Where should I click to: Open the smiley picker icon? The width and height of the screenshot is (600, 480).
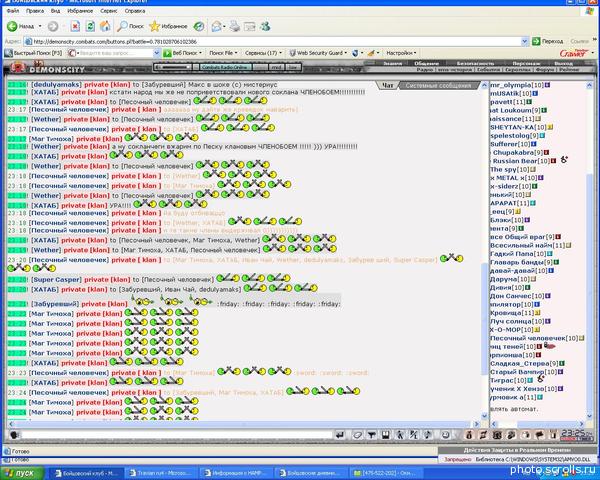[445, 435]
